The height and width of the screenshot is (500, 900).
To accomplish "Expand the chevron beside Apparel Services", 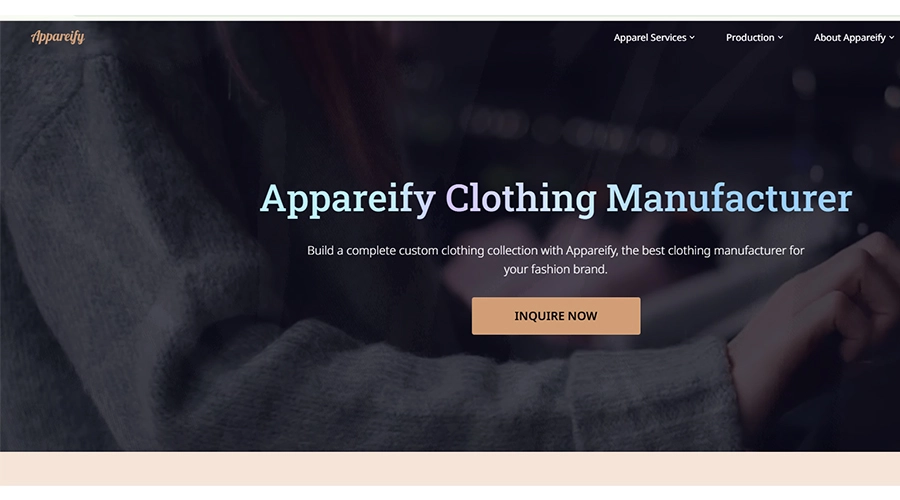I will click(x=692, y=38).
